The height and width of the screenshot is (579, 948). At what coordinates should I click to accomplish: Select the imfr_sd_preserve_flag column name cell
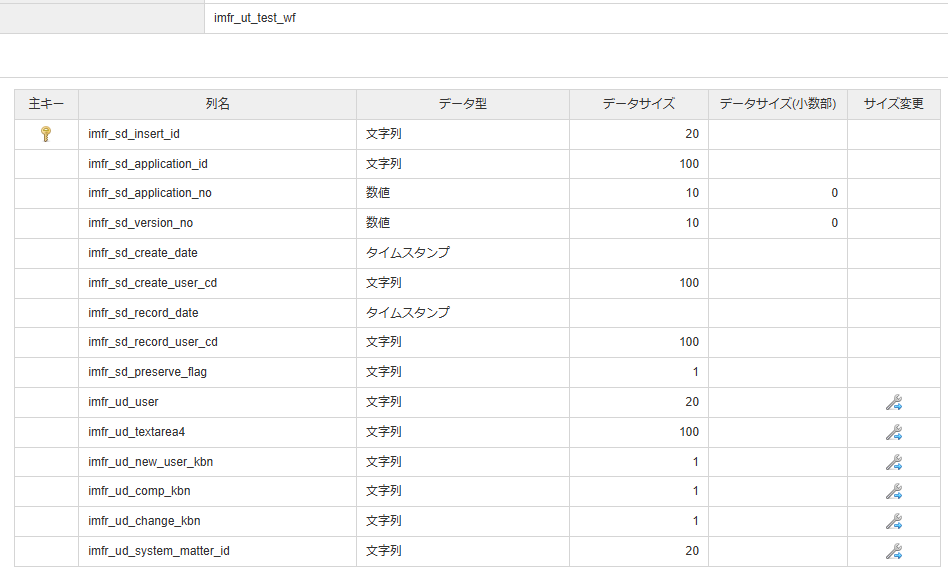(x=147, y=372)
